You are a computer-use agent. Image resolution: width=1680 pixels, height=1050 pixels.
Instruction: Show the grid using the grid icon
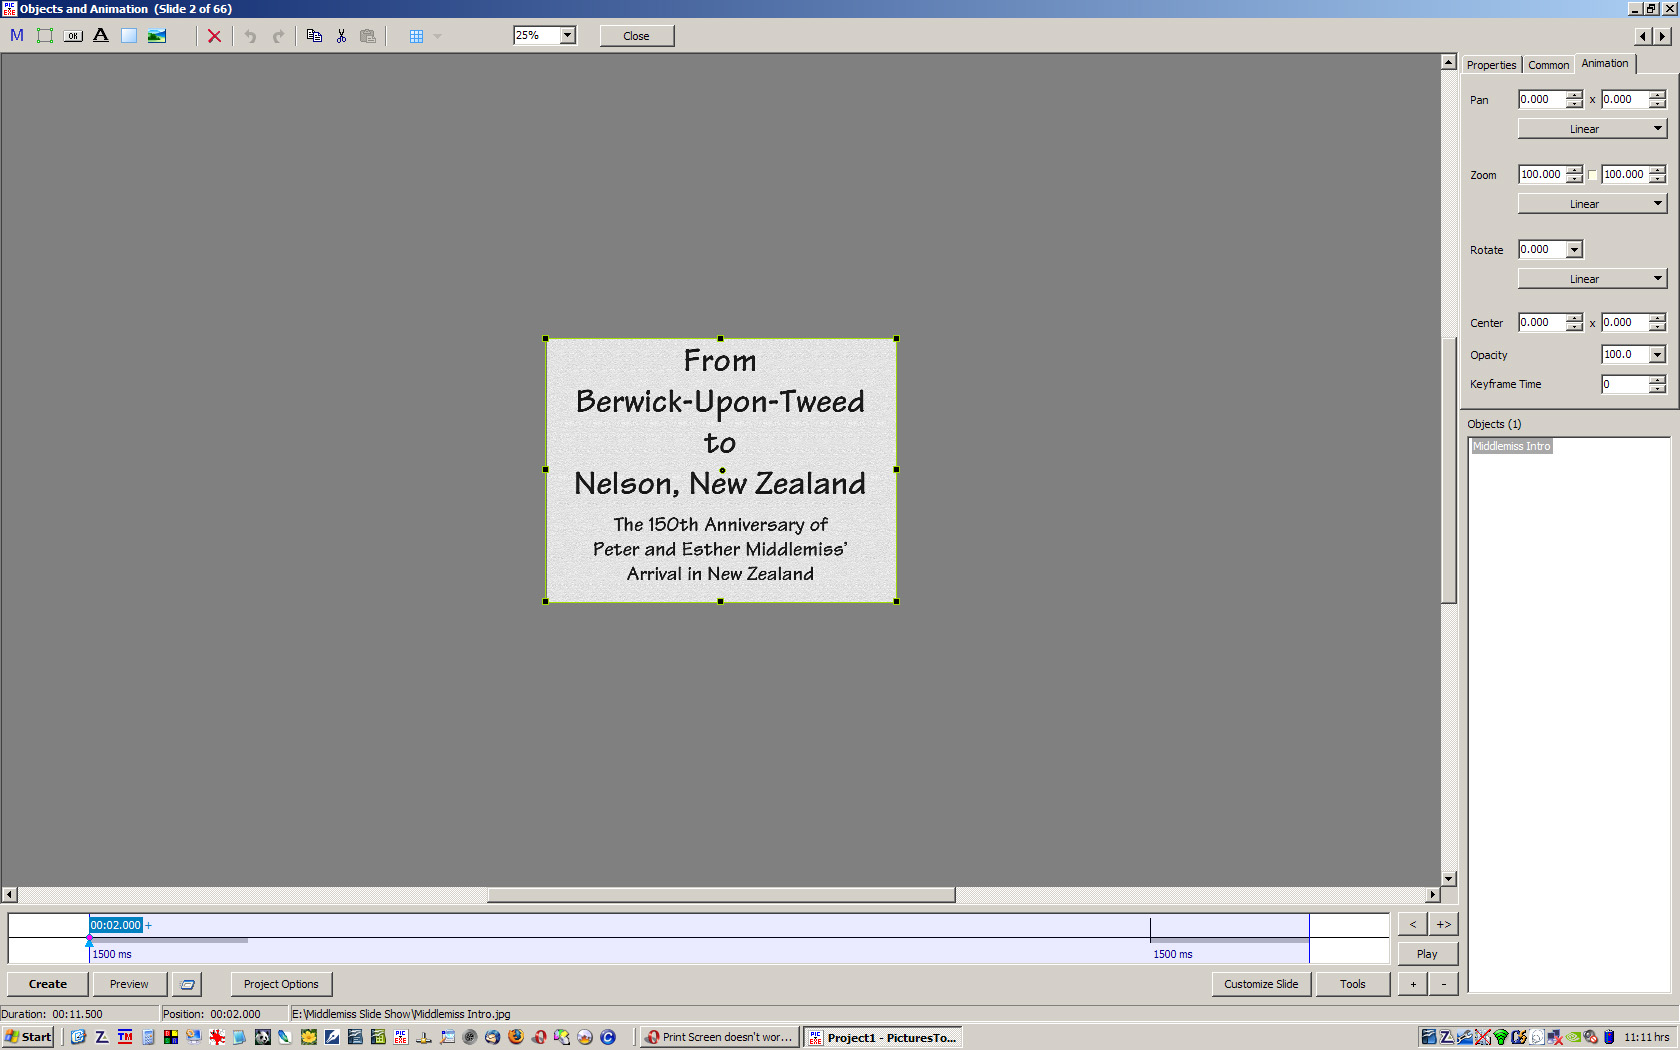416,36
